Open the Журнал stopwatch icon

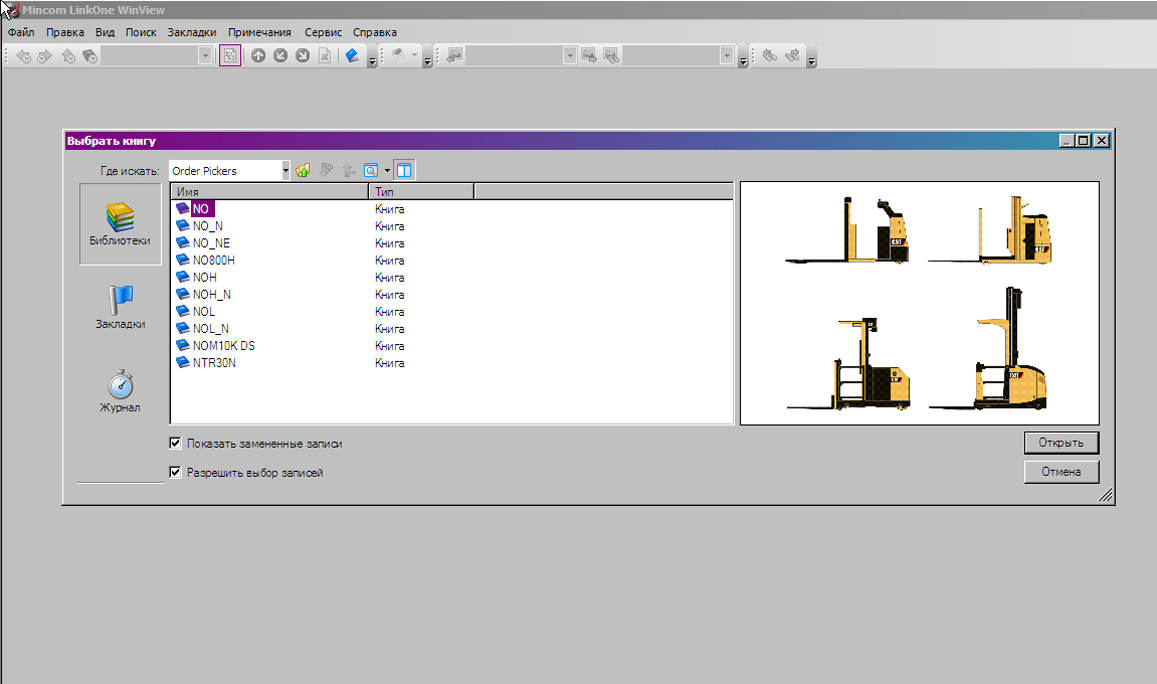tap(120, 390)
